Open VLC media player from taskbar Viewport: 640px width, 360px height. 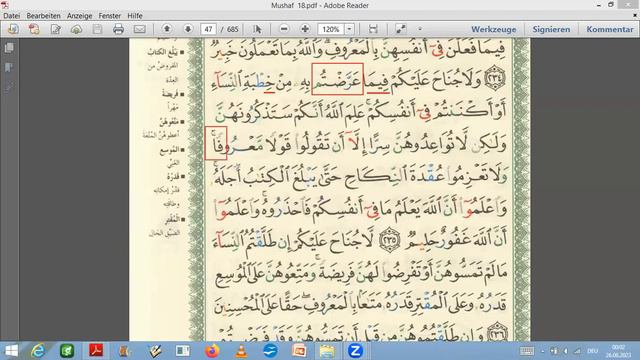pyautogui.click(x=241, y=351)
